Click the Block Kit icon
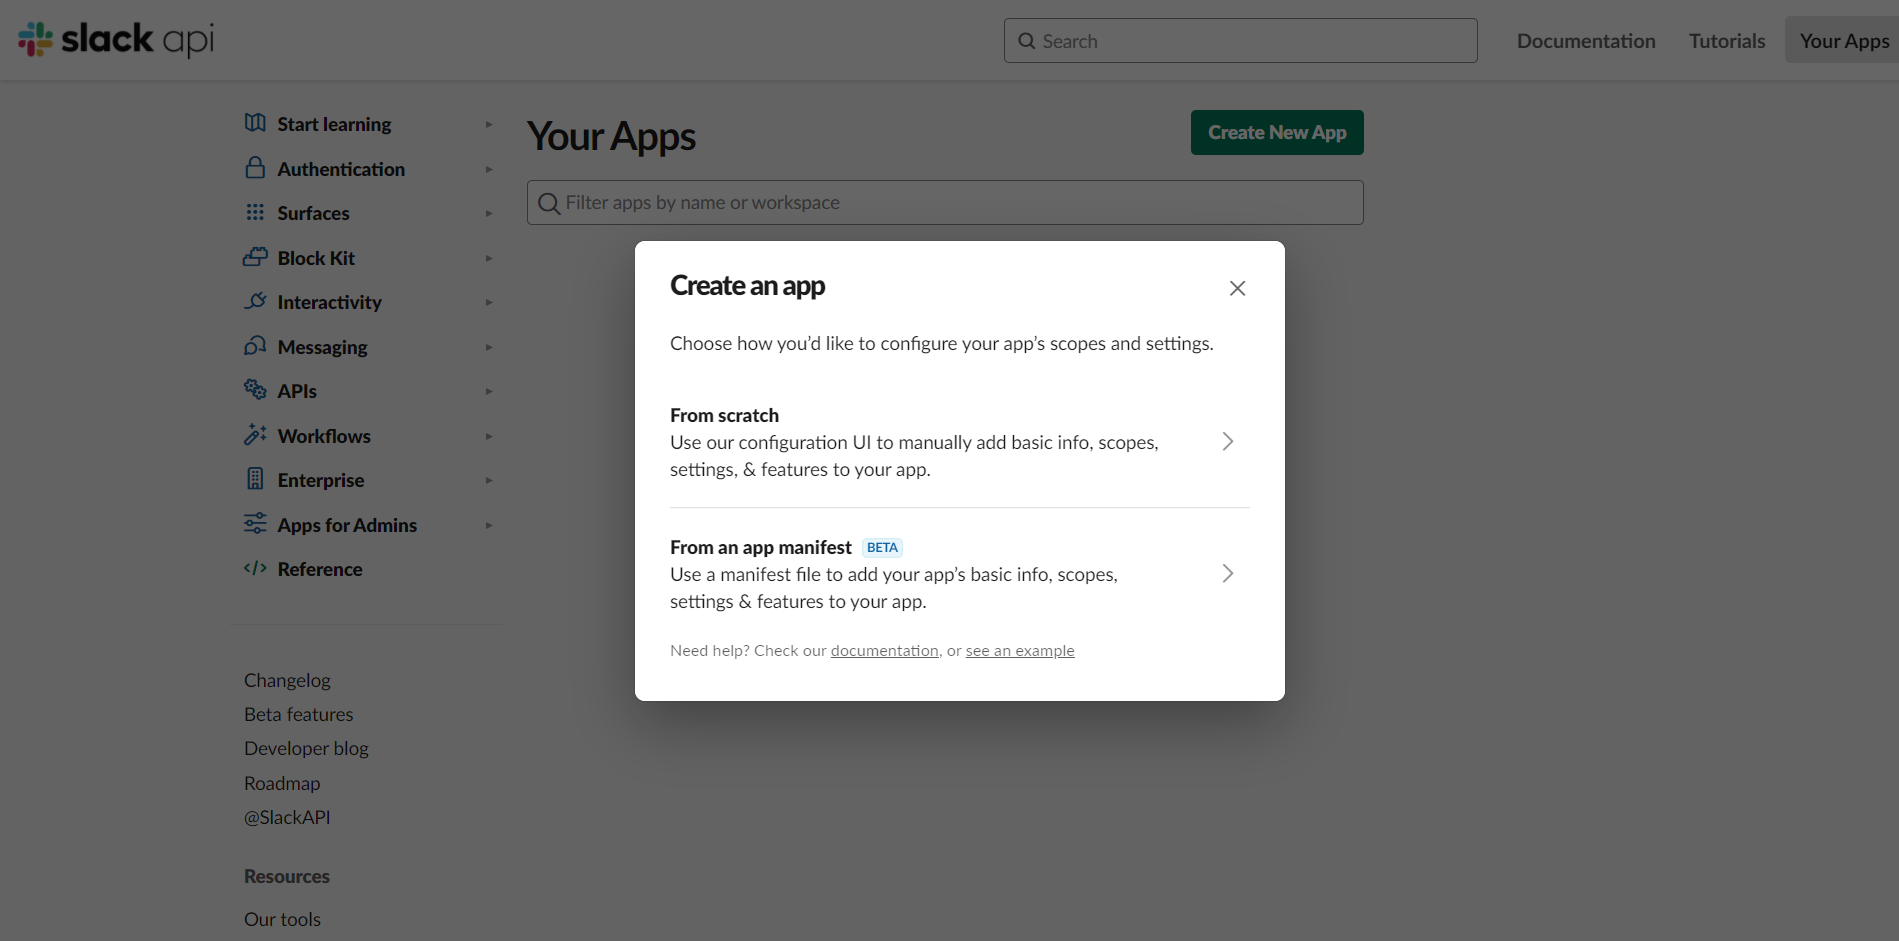Screen dimensions: 1899x941 click(255, 257)
